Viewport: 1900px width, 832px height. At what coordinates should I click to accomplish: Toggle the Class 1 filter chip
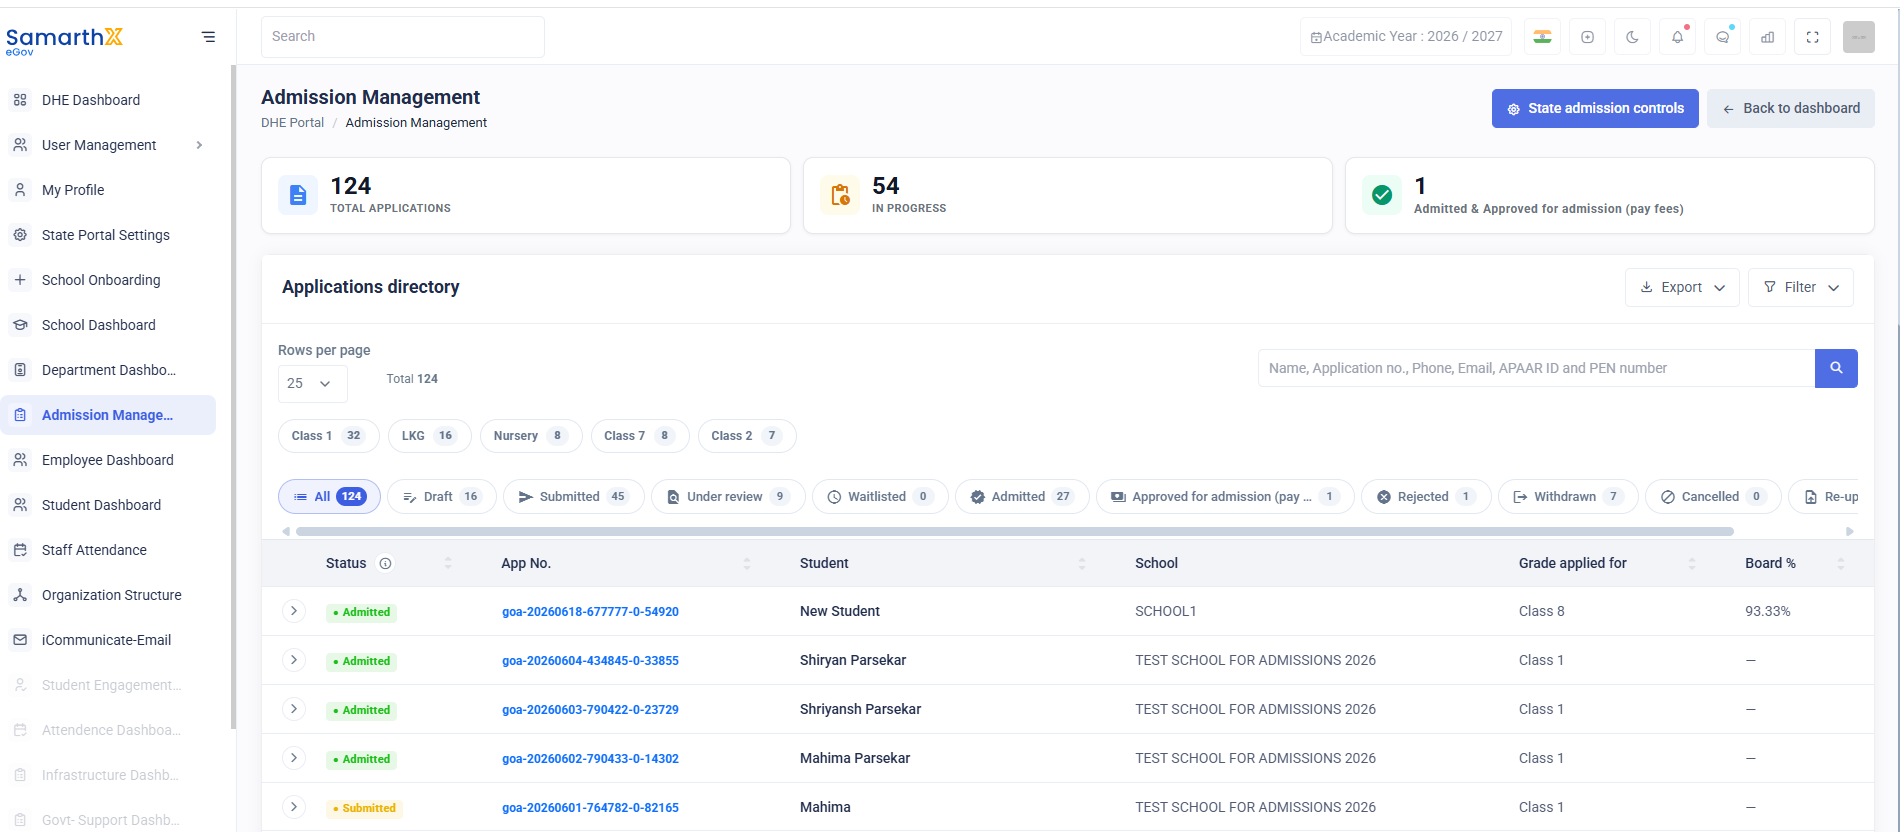(328, 436)
